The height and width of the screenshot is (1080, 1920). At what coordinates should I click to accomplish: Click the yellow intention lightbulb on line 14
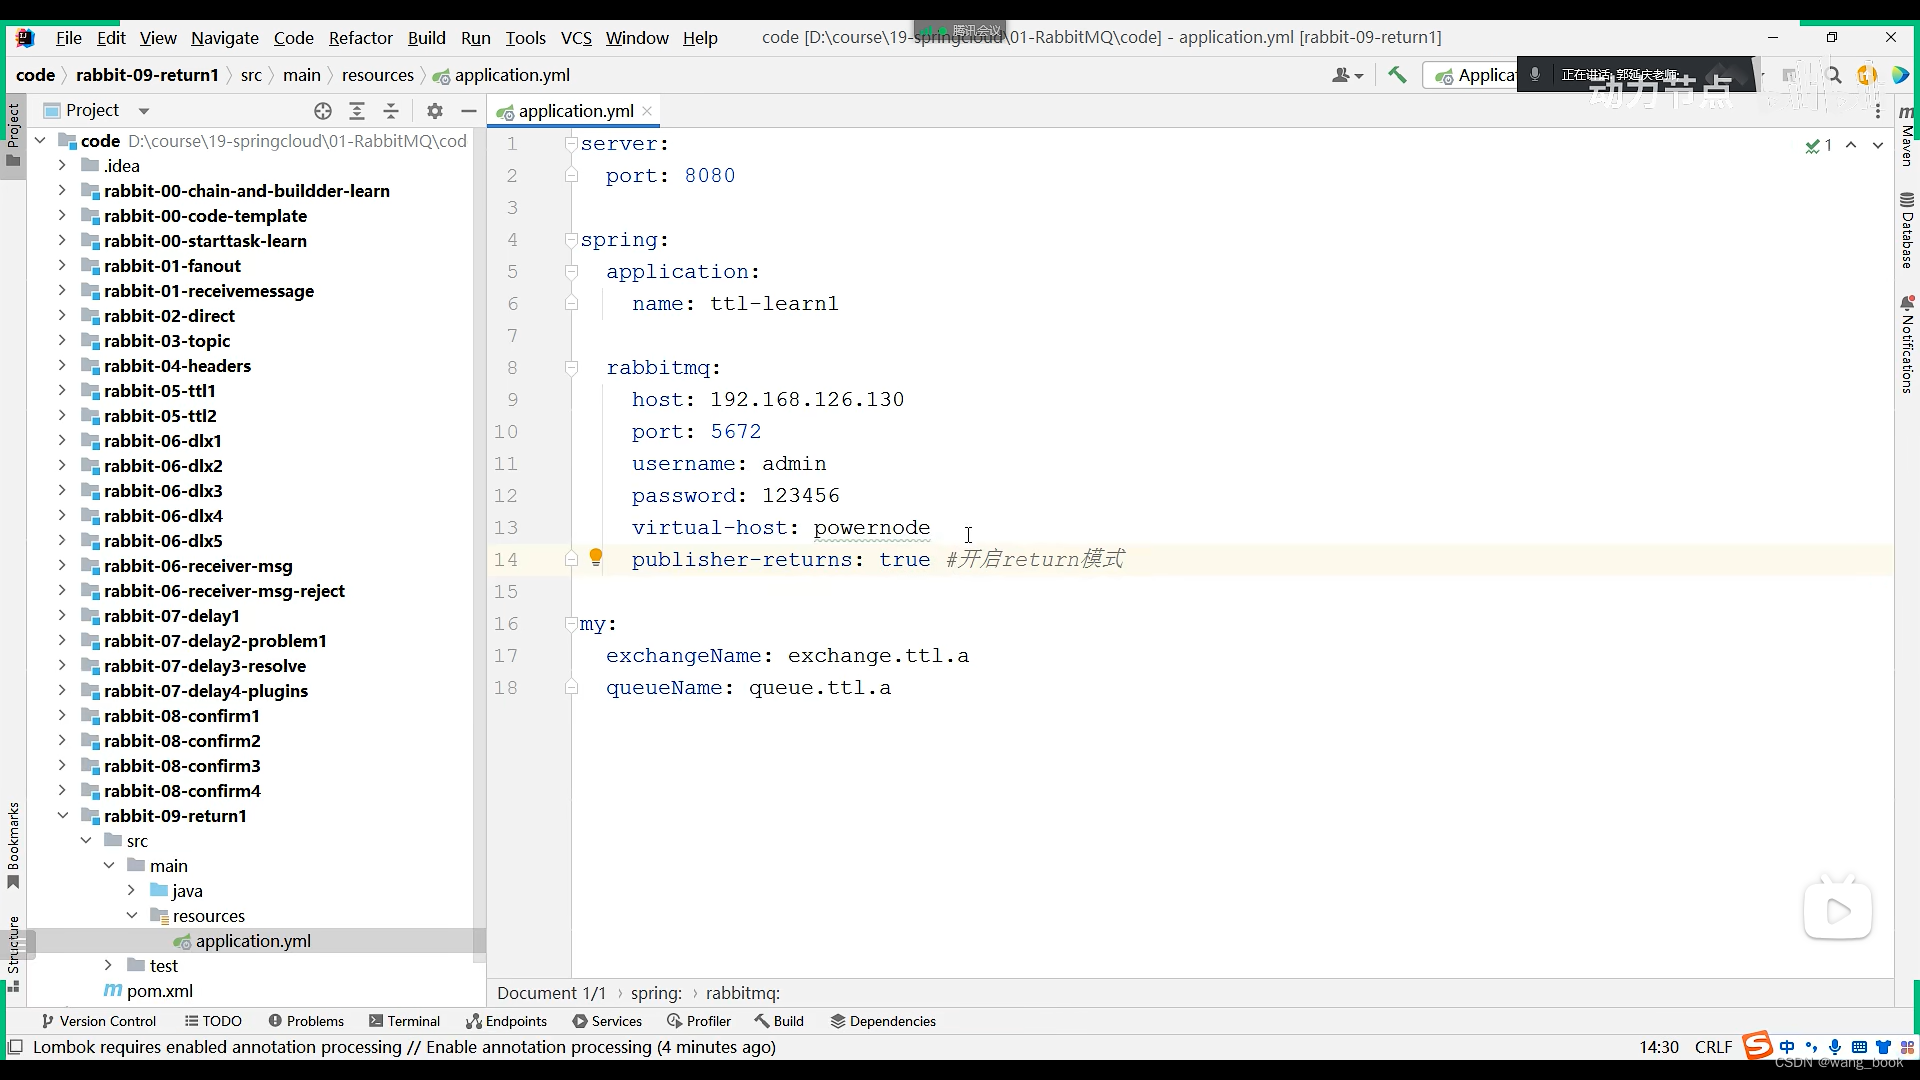(596, 558)
